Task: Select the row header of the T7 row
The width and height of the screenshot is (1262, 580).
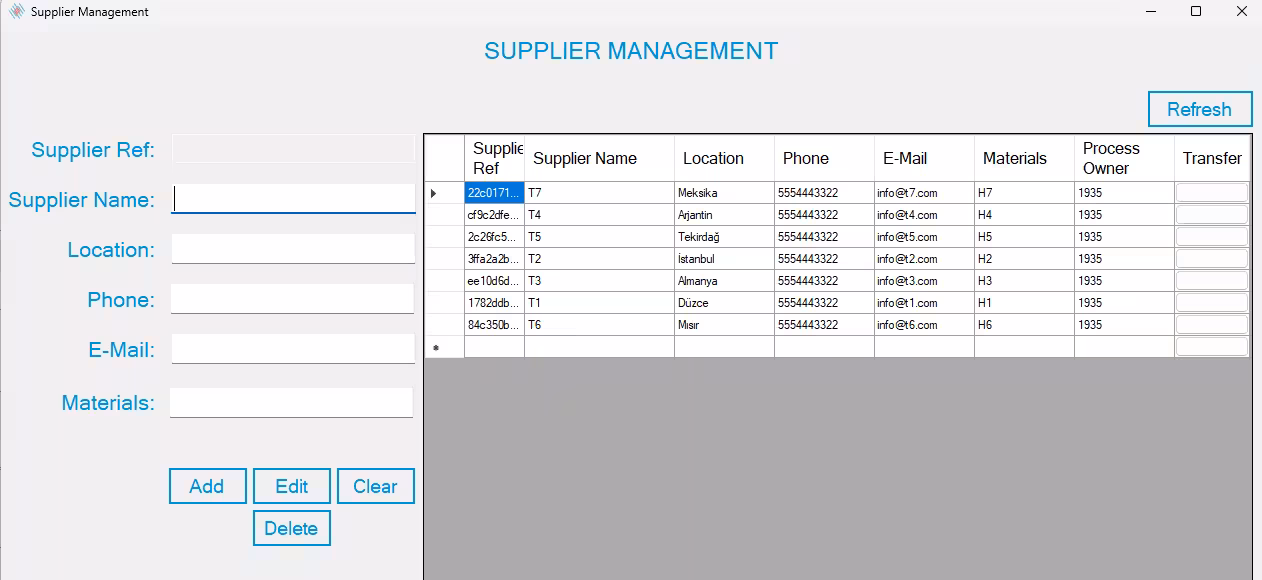Action: [x=444, y=193]
